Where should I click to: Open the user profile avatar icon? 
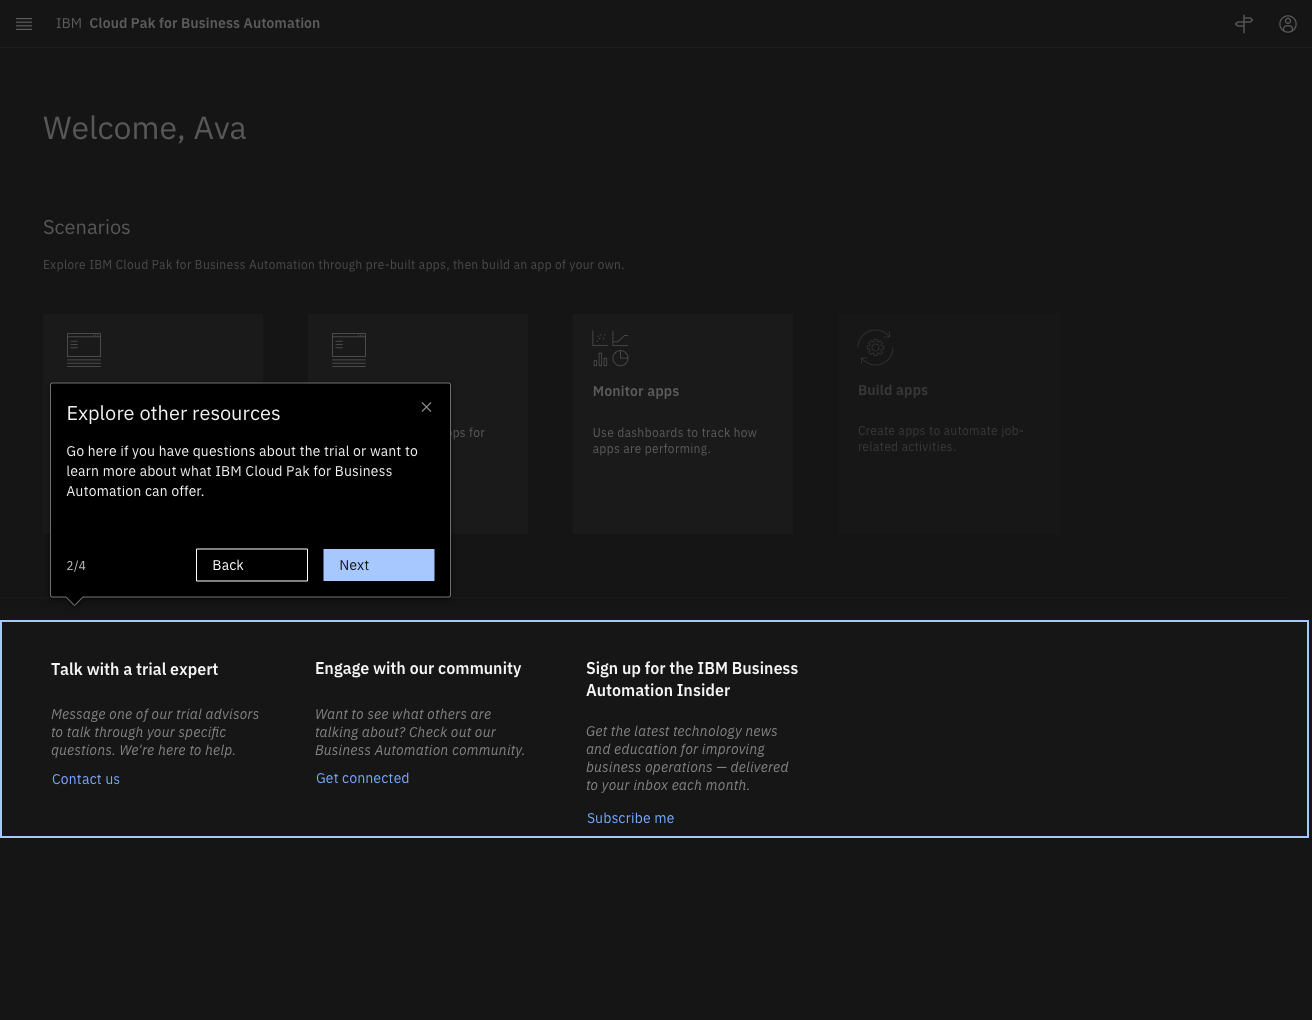coord(1288,24)
